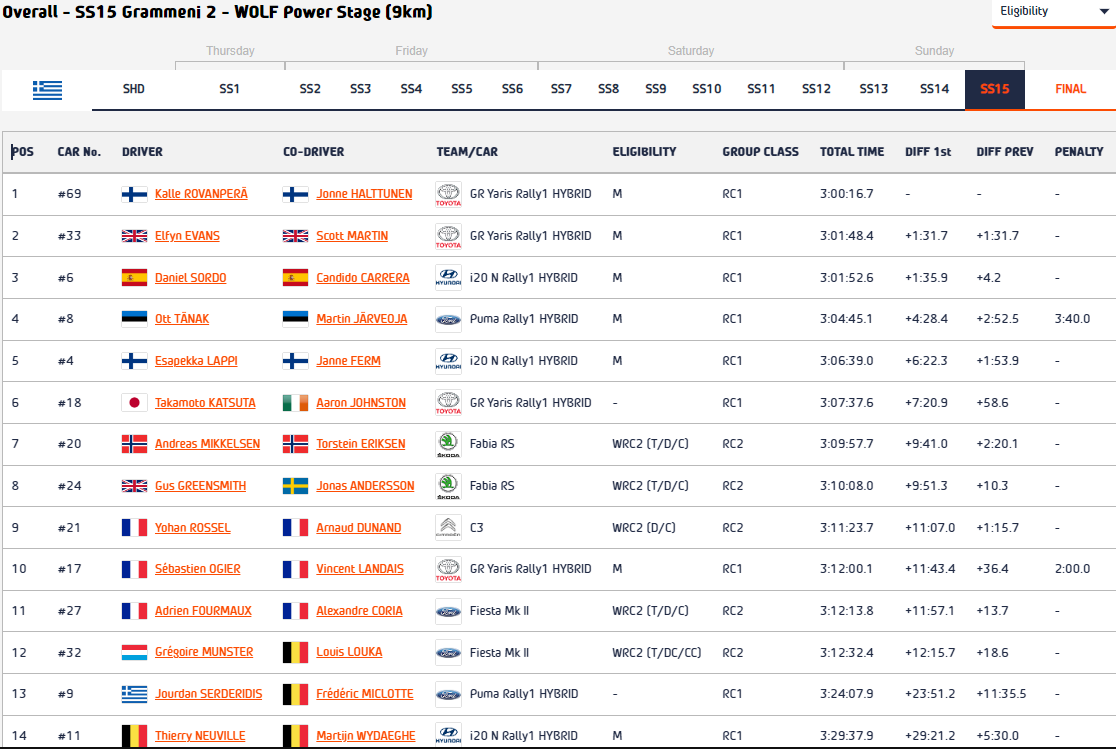This screenshot has height=749, width=1116.
Task: Click diff value +29:21.2
Action: 930,735
